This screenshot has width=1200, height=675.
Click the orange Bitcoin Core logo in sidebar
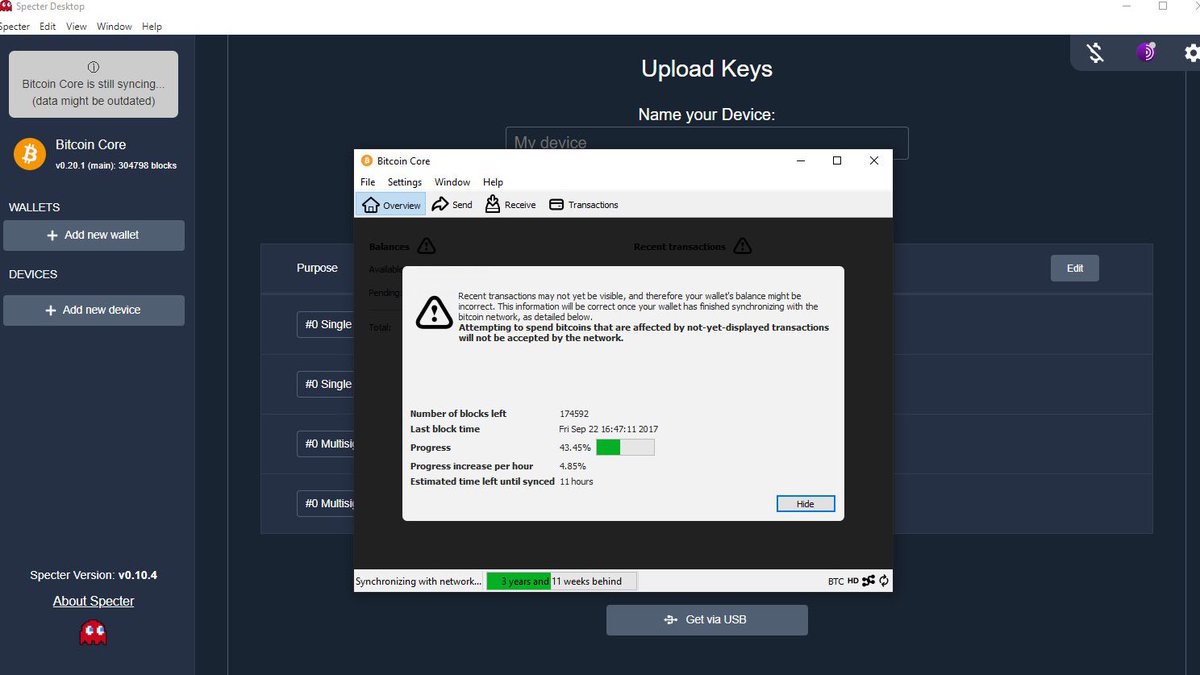[x=30, y=153]
